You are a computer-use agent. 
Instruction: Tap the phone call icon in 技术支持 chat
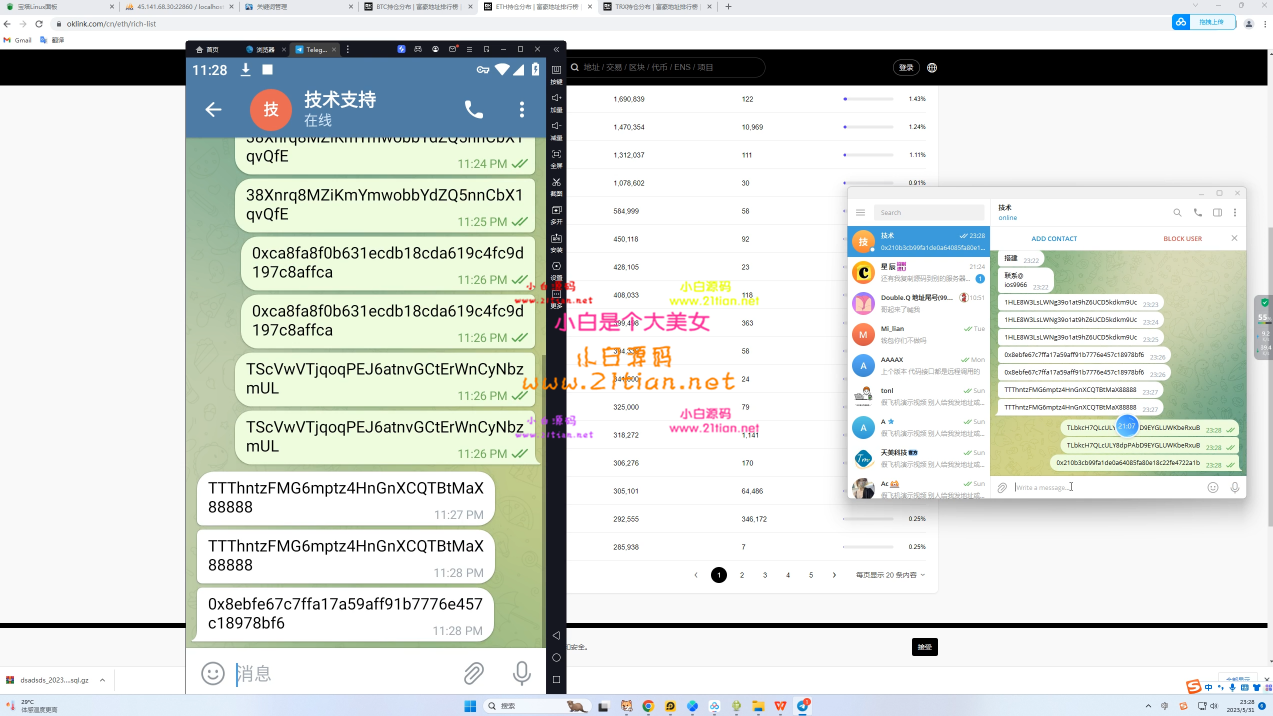point(474,110)
